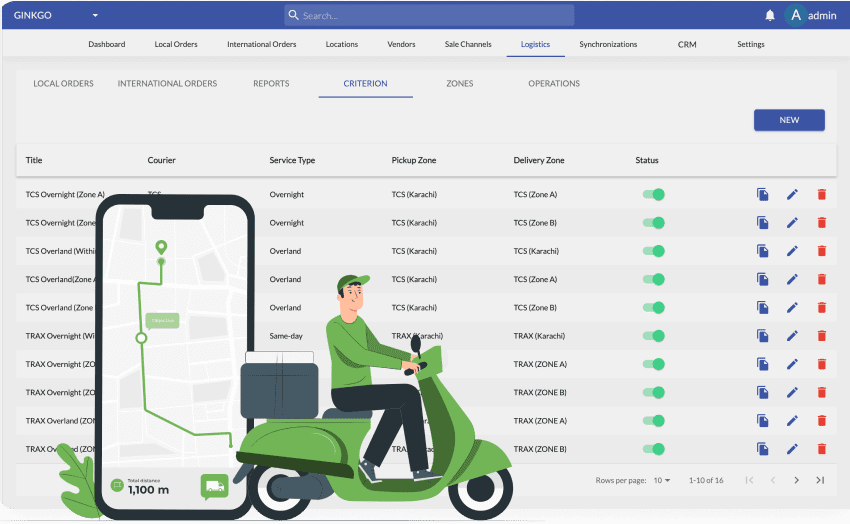
Task: Delete the TCS (Karachi) delivery zone row
Action: pyautogui.click(x=822, y=251)
